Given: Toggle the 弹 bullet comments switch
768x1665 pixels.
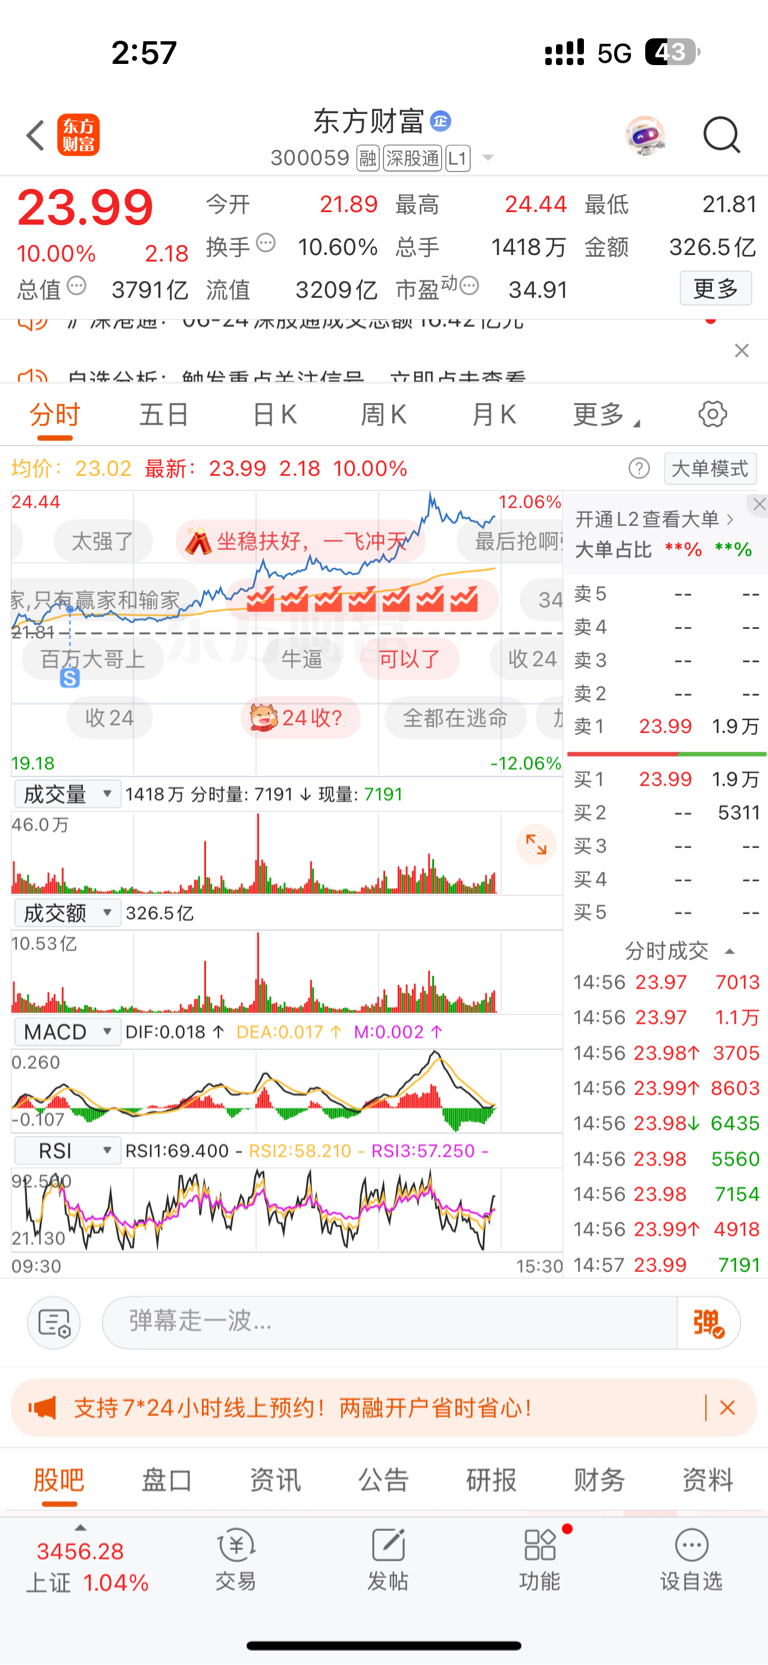Looking at the screenshot, I should coord(709,1322).
